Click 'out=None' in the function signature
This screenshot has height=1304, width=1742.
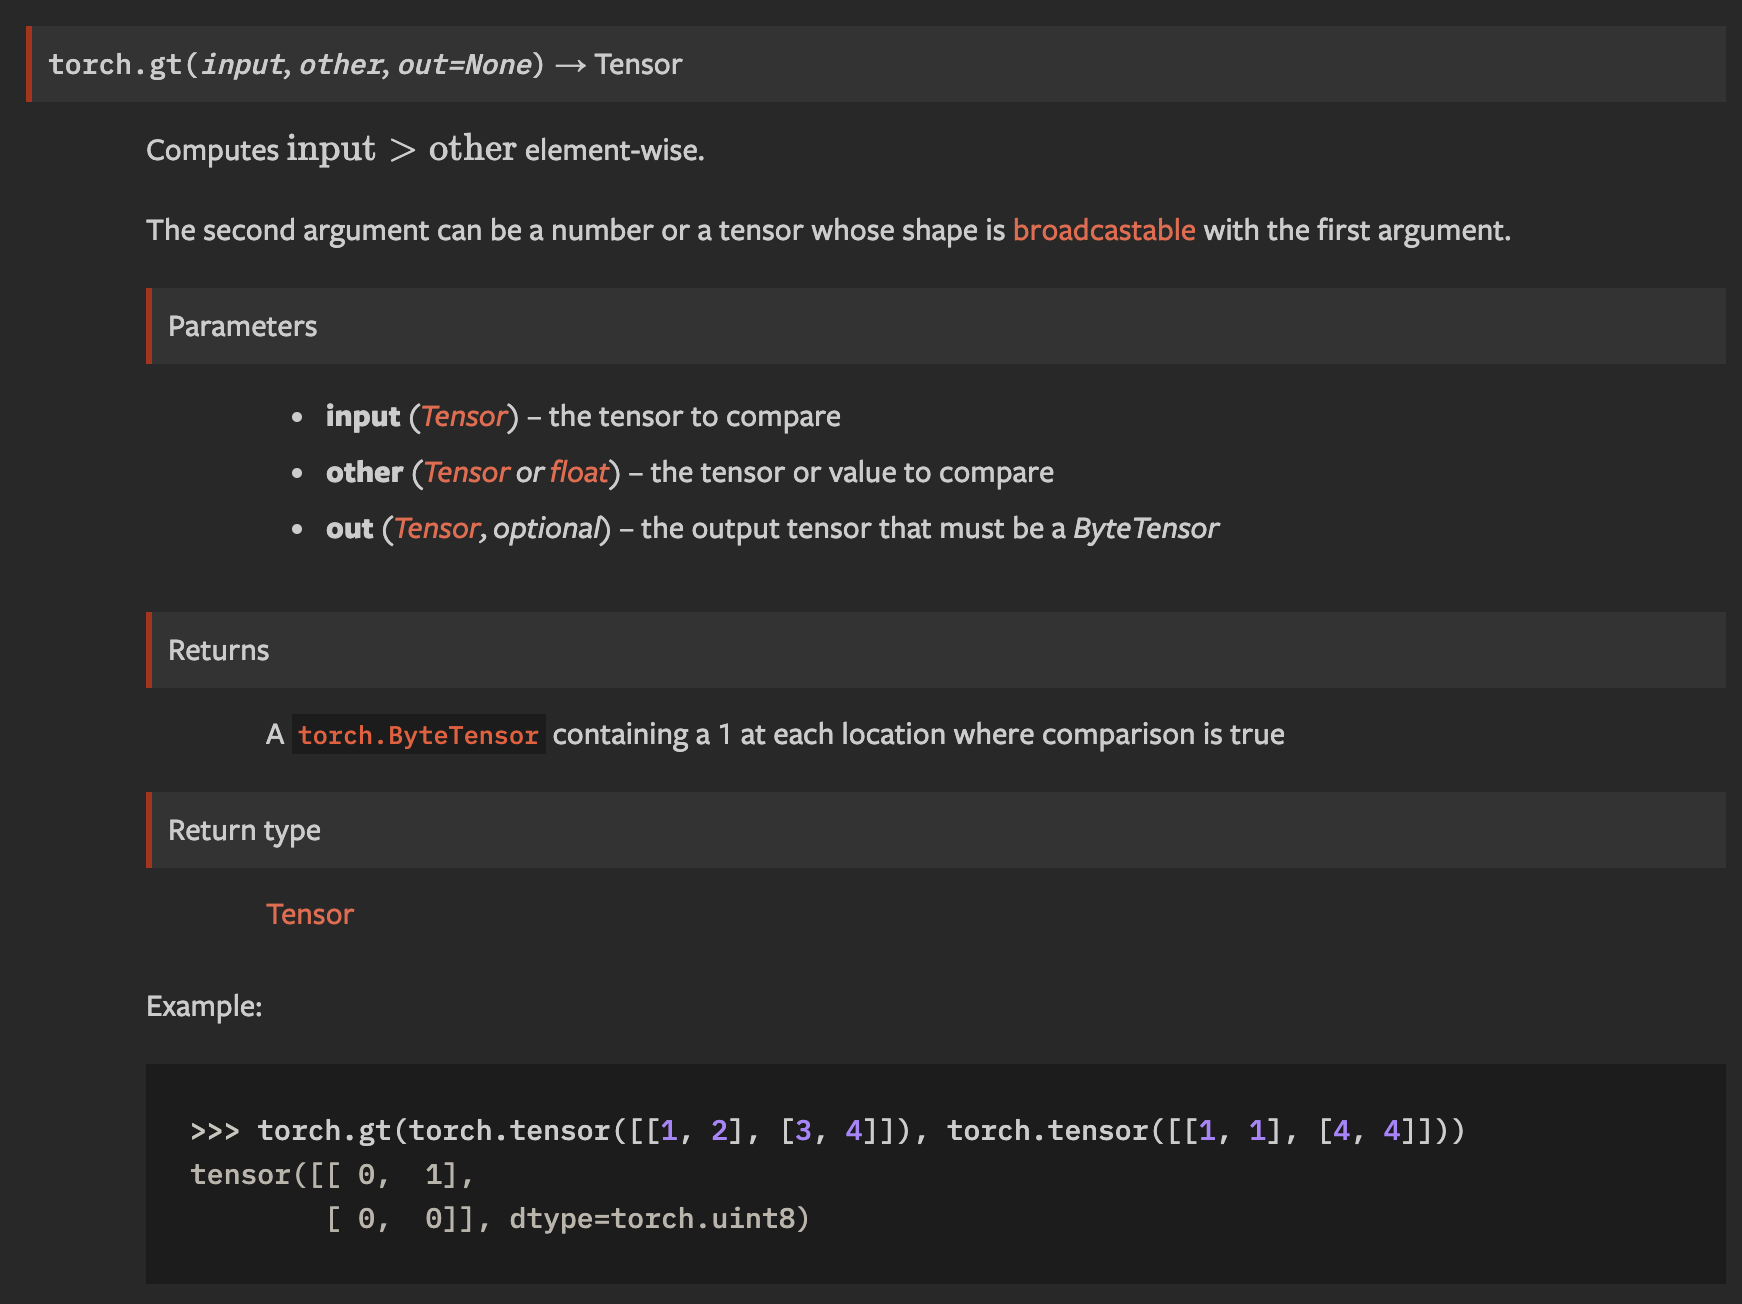tap(465, 64)
